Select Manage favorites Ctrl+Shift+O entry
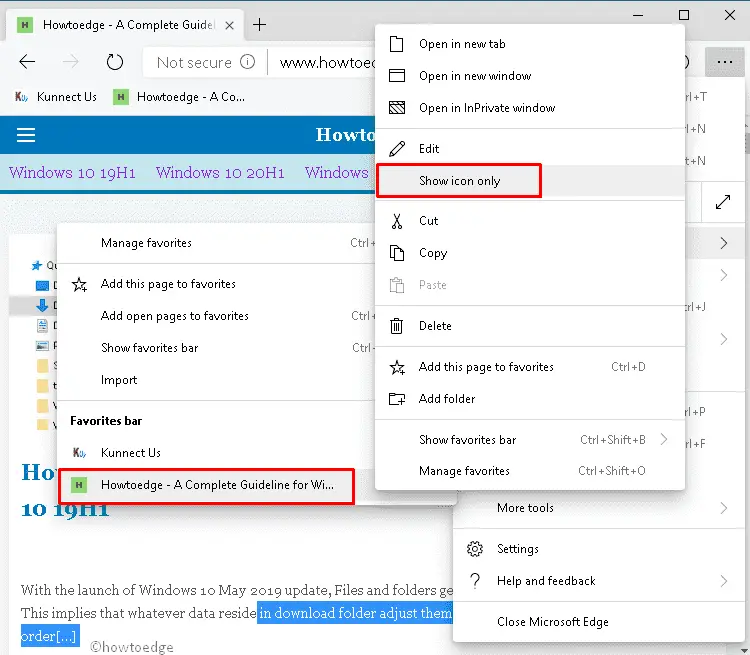This screenshot has width=750, height=655. pyautogui.click(x=529, y=471)
